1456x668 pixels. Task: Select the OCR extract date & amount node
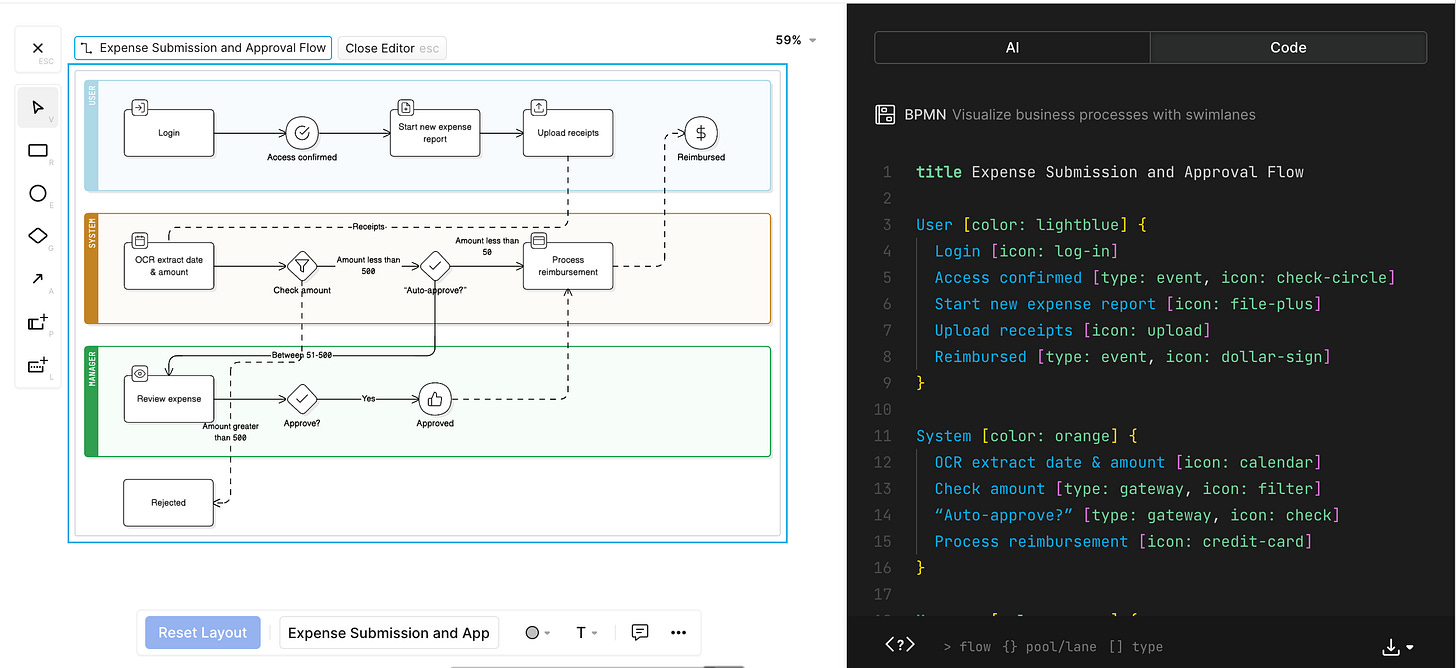pos(169,266)
